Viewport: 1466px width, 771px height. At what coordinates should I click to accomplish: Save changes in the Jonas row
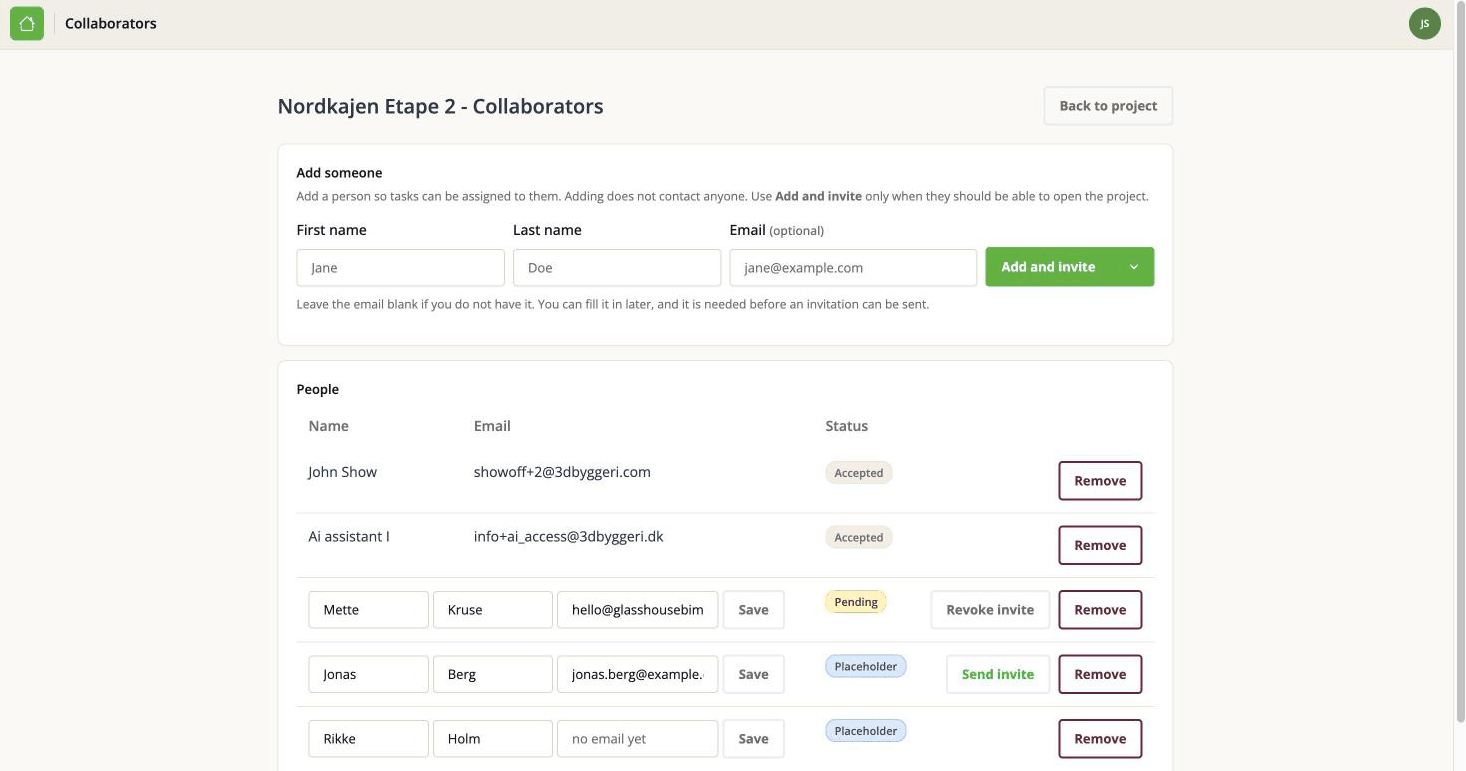pyautogui.click(x=753, y=674)
